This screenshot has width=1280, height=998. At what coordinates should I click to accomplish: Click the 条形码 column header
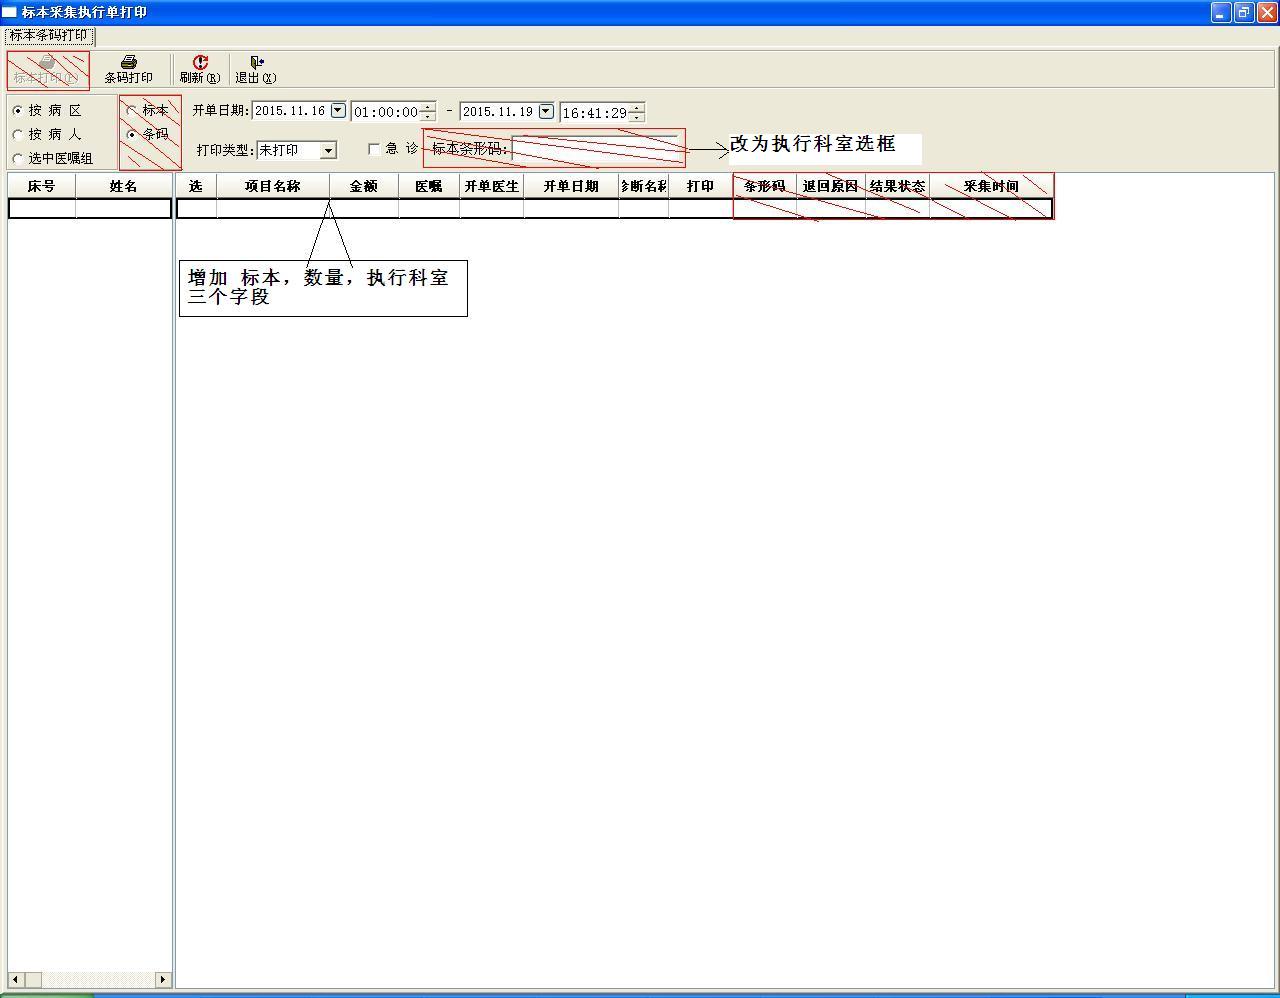765,186
